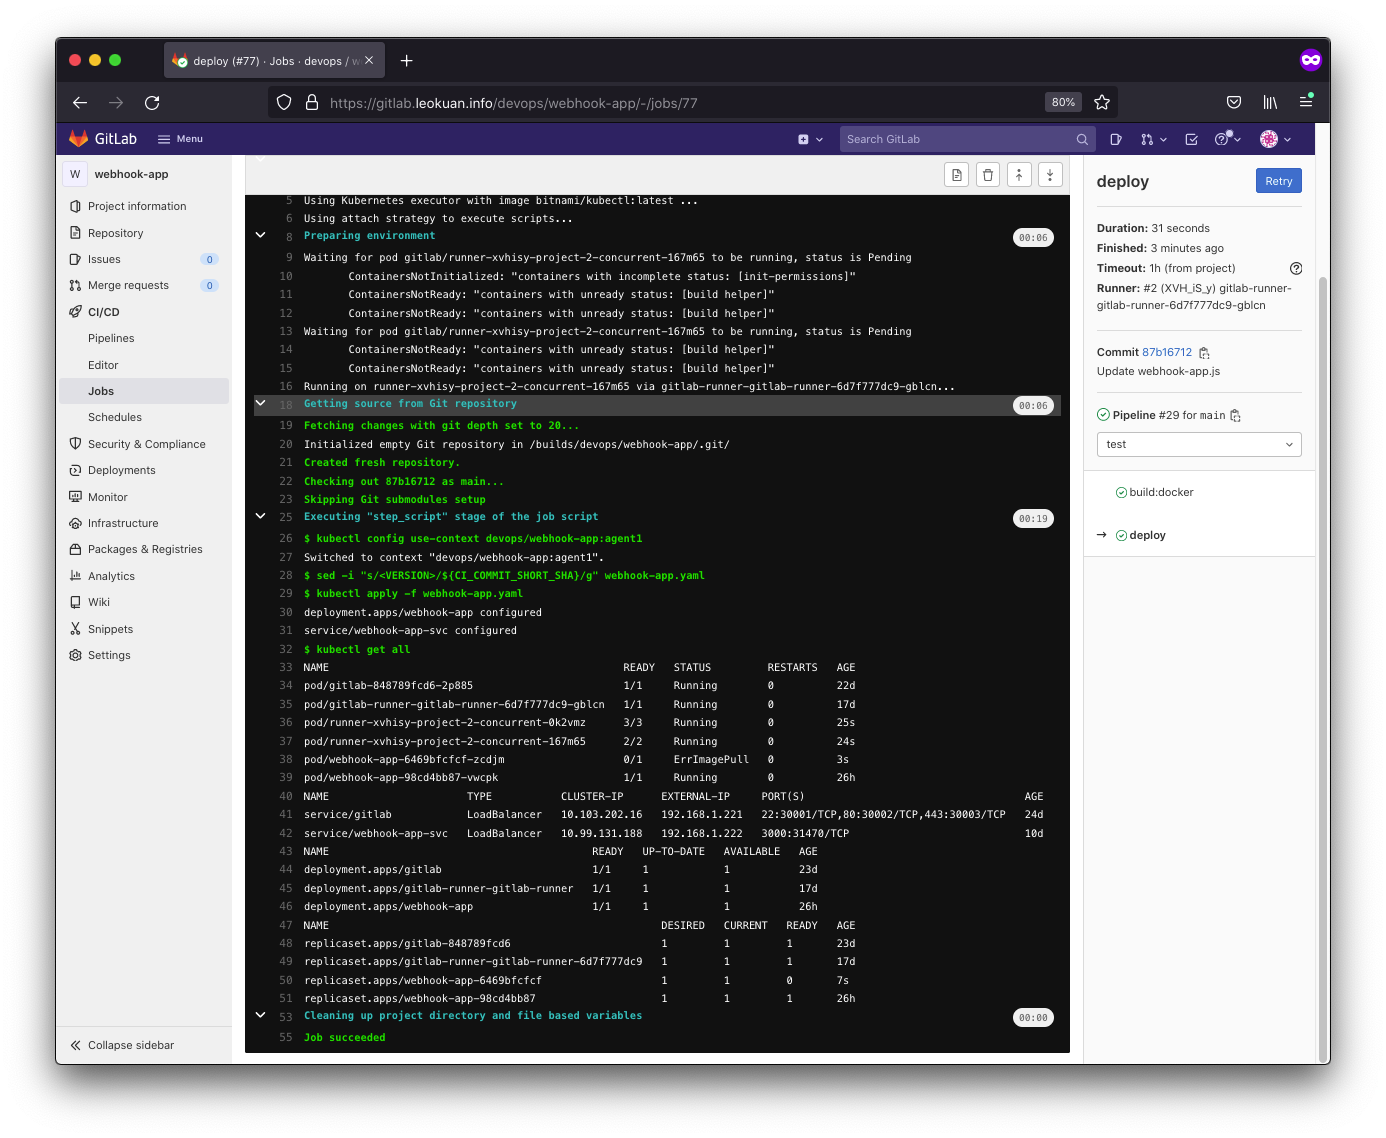
Task: Collapse the Executing step_script log section
Action: pos(260,517)
